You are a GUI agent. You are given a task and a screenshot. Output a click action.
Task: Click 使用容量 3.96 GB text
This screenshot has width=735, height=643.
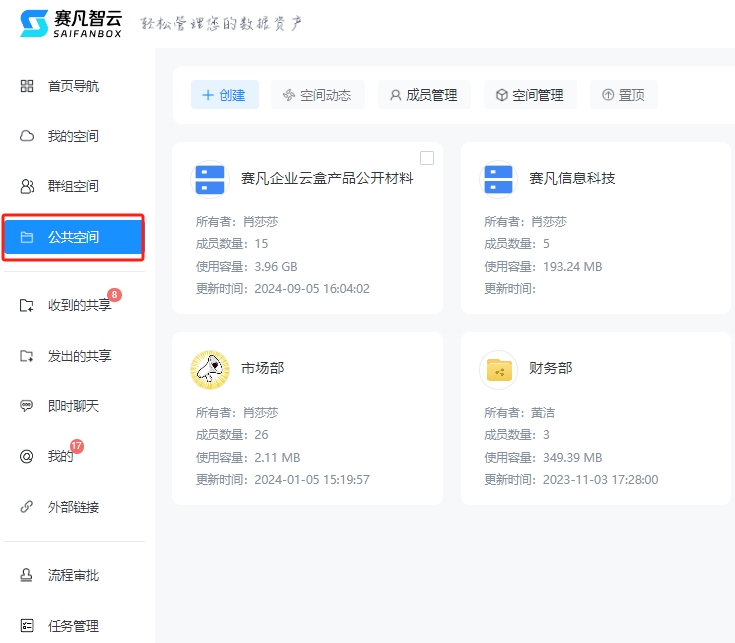247,266
